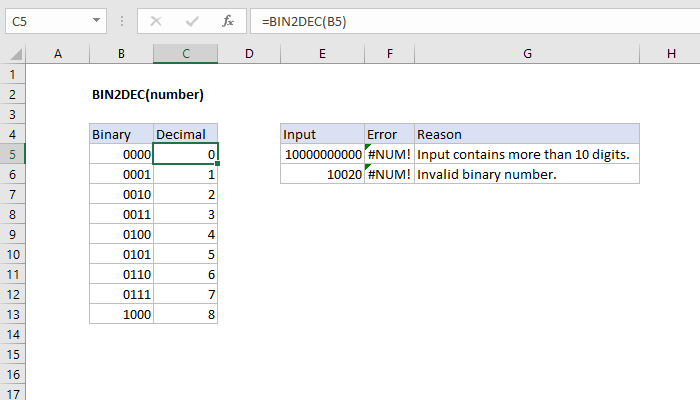700x400 pixels.
Task: Open the Name Box dropdown arrow
Action: [x=96, y=21]
